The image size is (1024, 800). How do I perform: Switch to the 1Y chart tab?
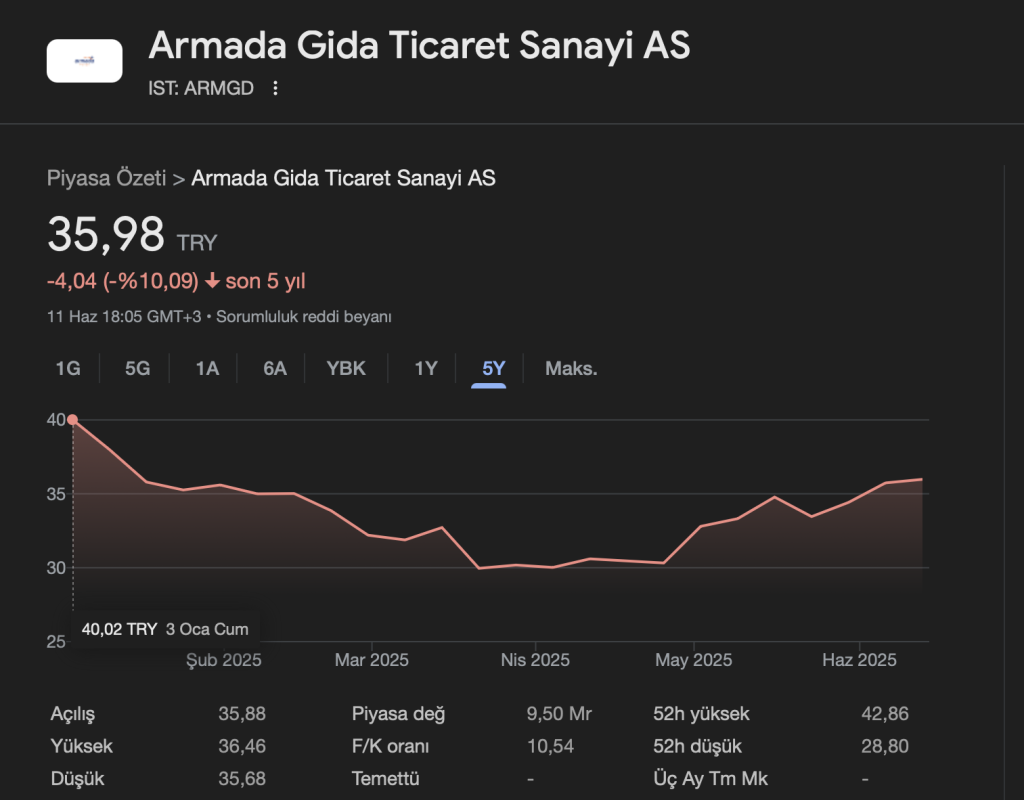pyautogui.click(x=426, y=369)
